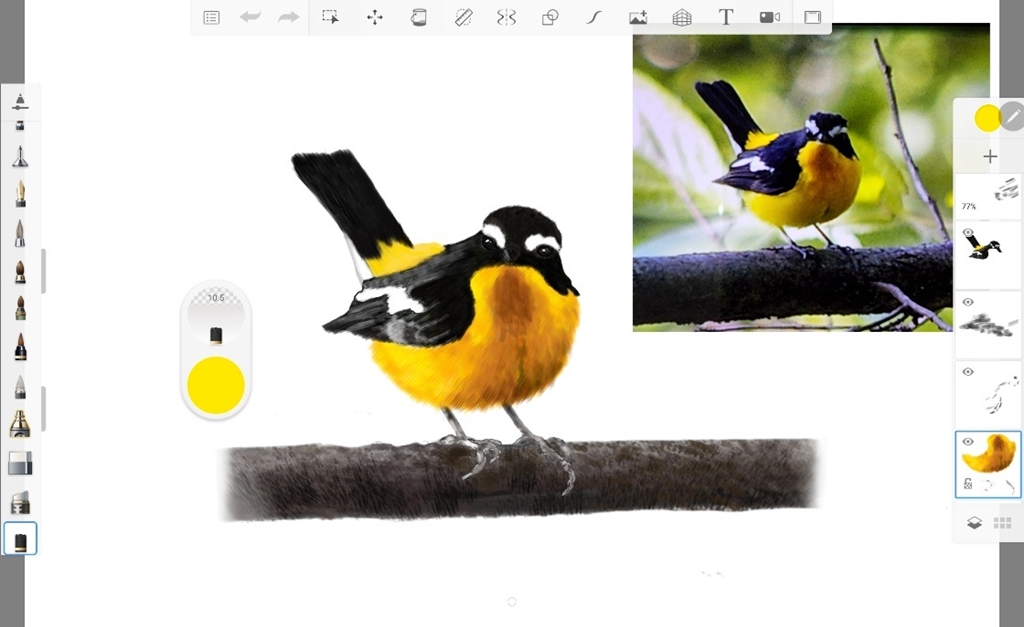
Task: Hide the orange belly layer eye icon
Action: (x=968, y=442)
